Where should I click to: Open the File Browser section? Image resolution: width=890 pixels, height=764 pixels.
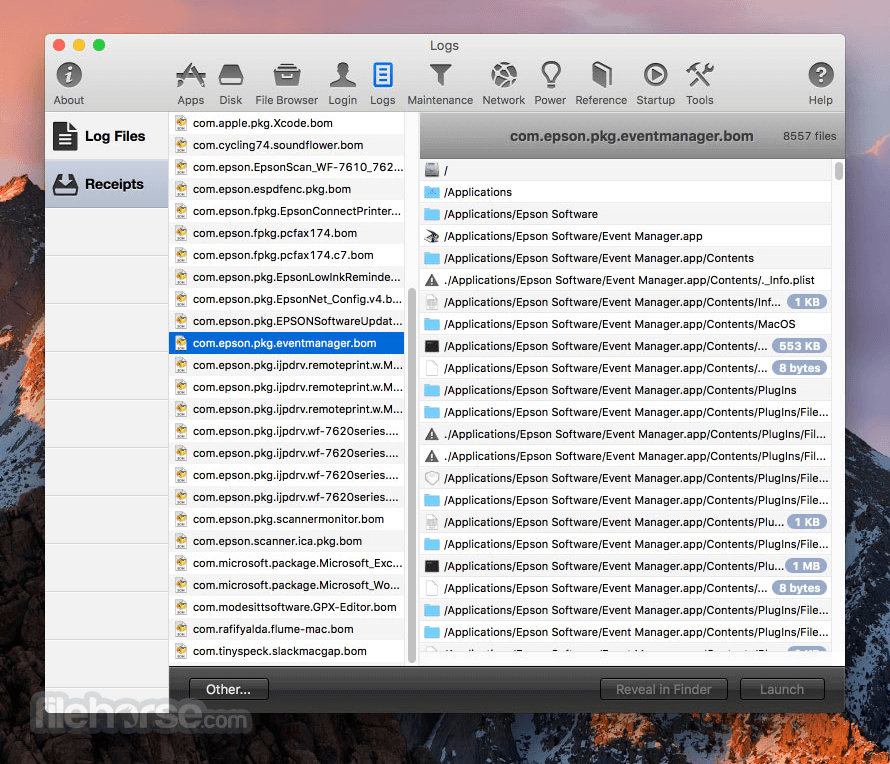pyautogui.click(x=287, y=83)
